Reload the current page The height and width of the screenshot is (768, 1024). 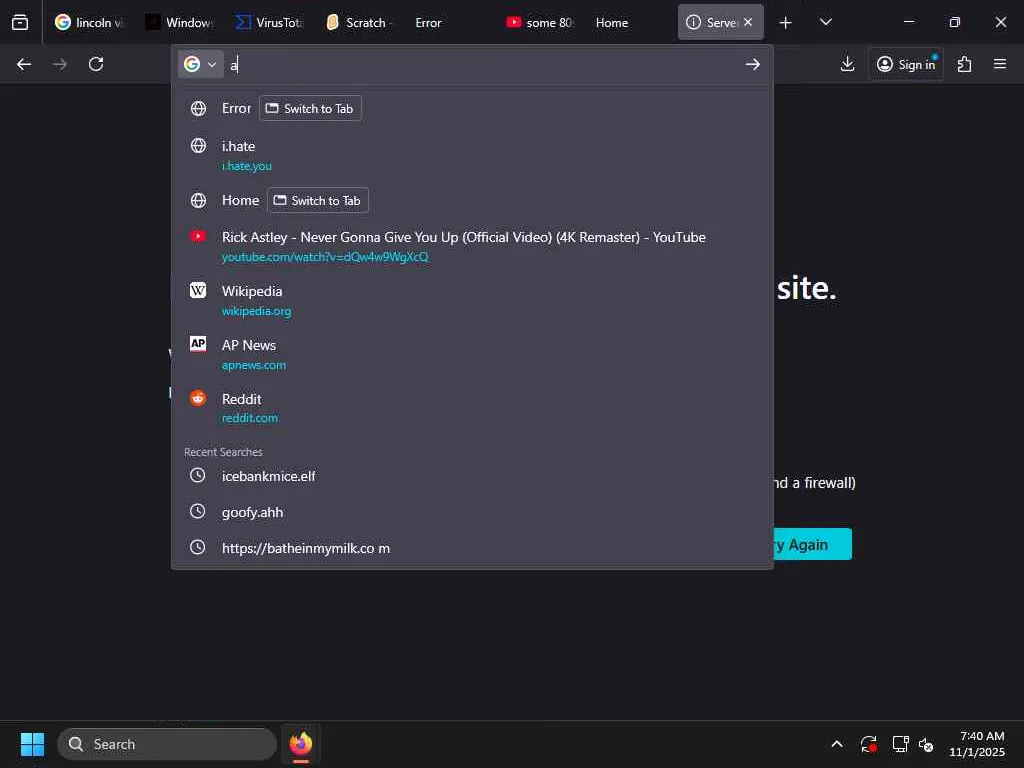(96, 64)
